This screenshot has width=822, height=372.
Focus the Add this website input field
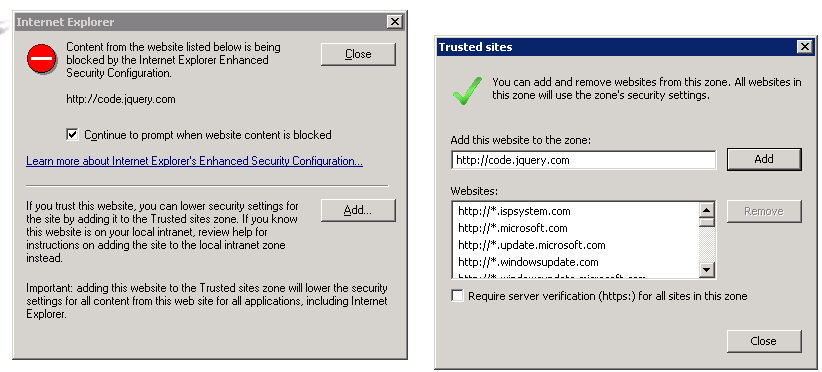point(583,160)
